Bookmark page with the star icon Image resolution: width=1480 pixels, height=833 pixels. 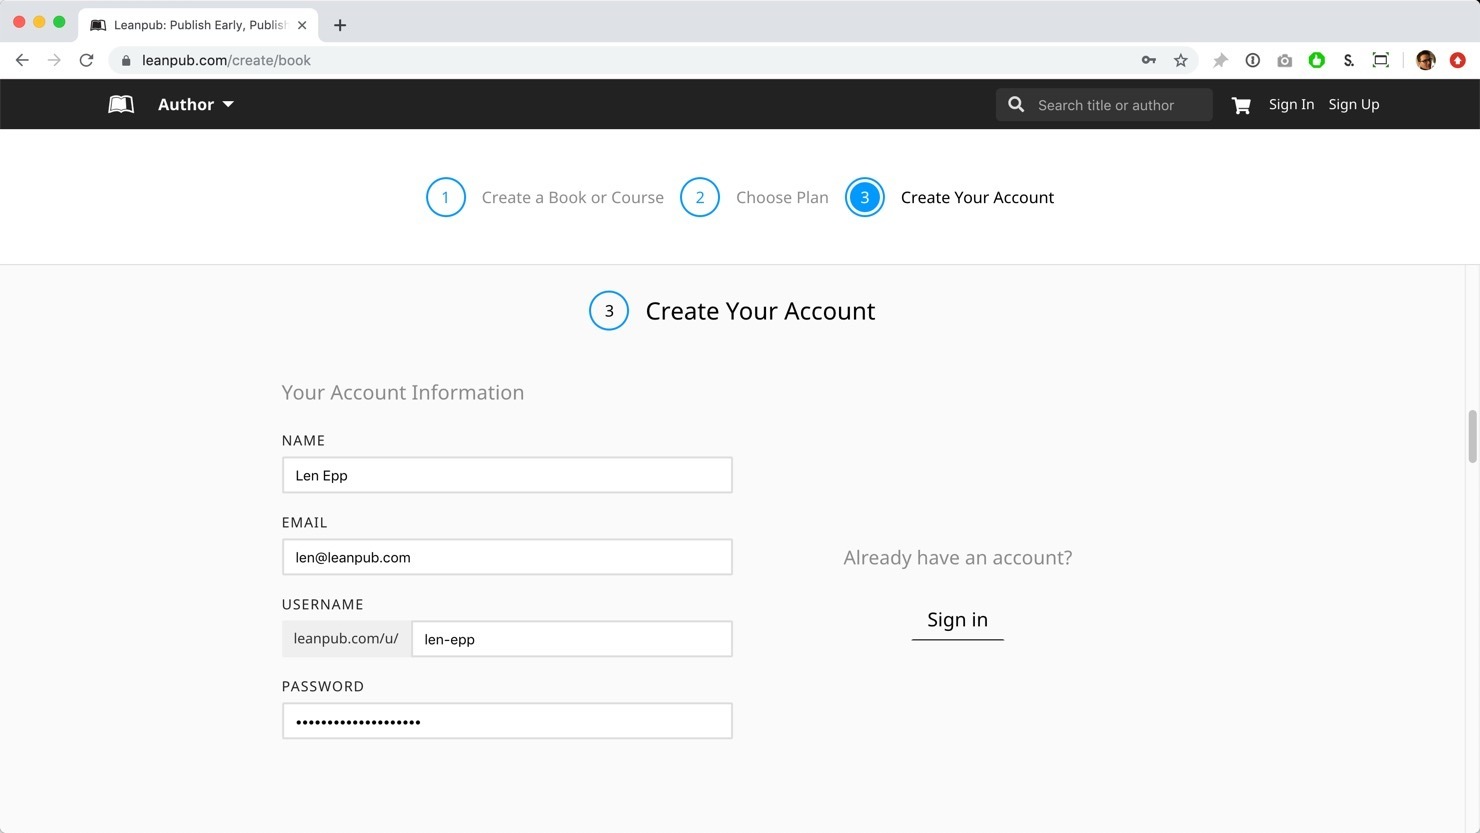tap(1181, 60)
